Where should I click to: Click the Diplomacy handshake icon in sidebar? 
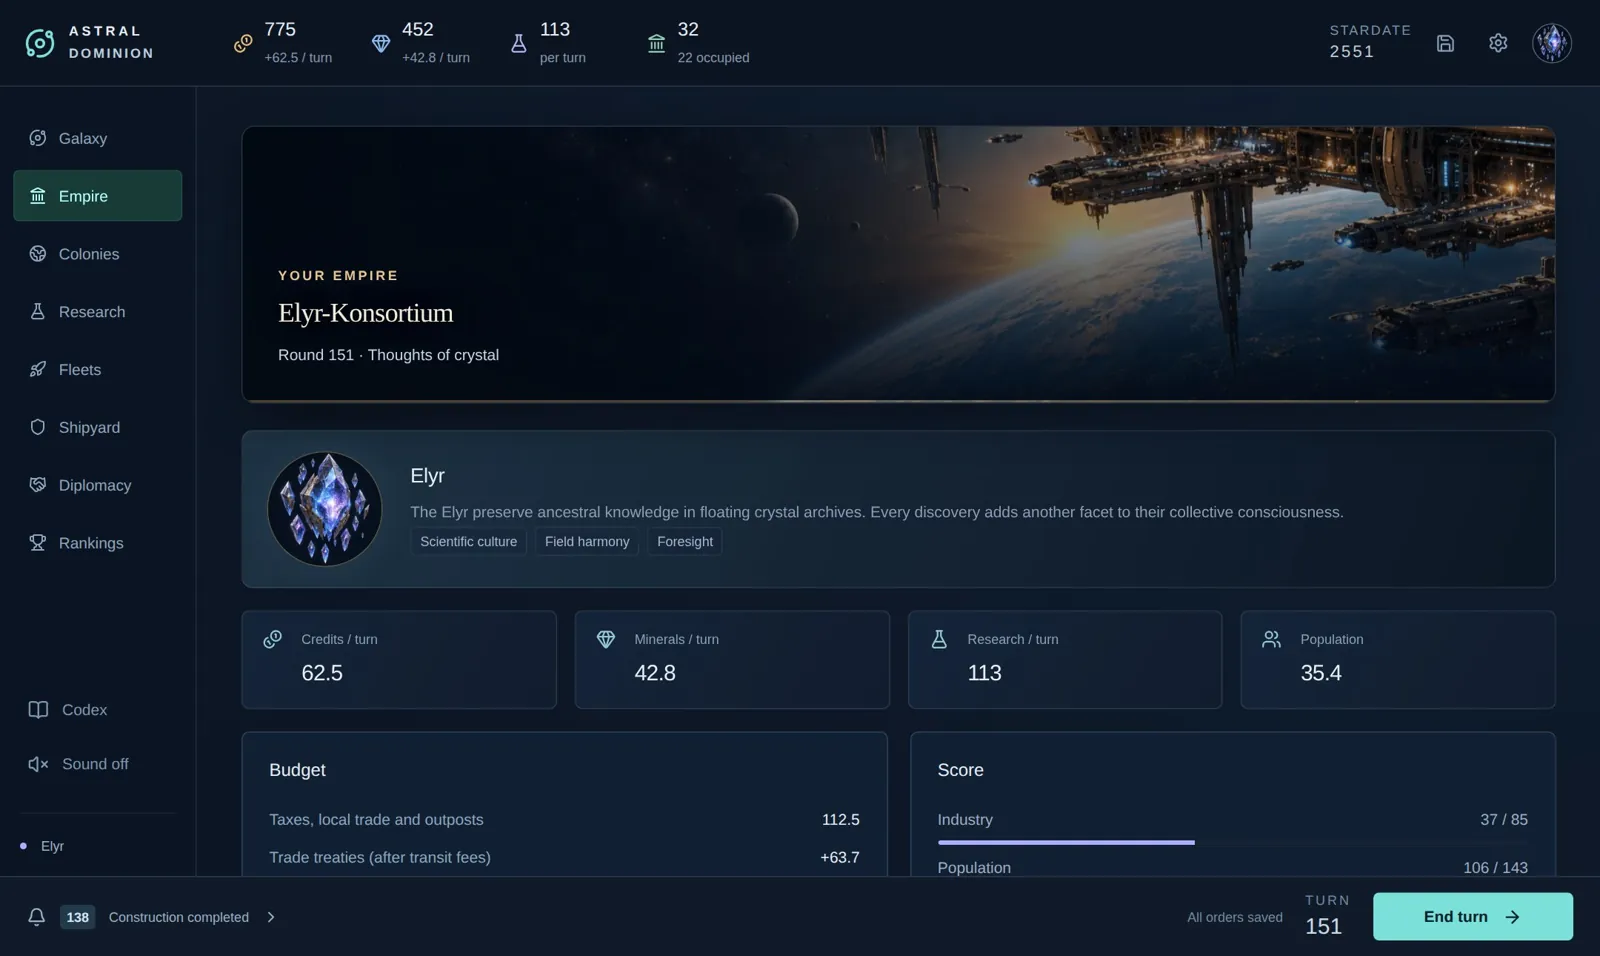click(x=38, y=485)
